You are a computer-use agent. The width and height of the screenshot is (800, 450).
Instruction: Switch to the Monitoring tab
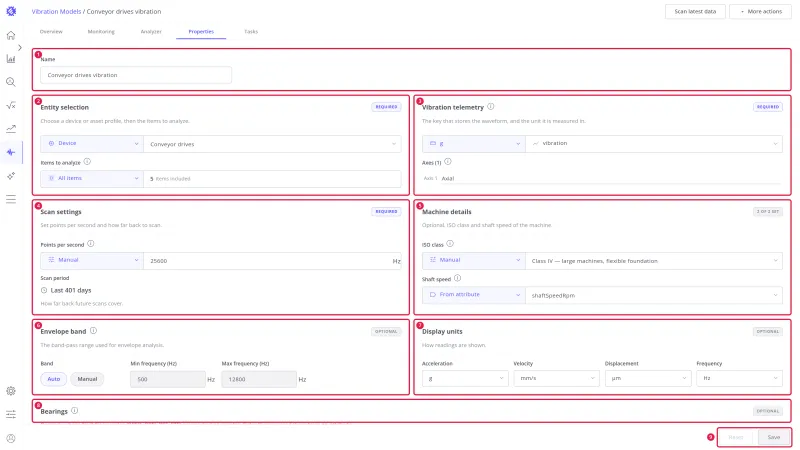click(101, 32)
